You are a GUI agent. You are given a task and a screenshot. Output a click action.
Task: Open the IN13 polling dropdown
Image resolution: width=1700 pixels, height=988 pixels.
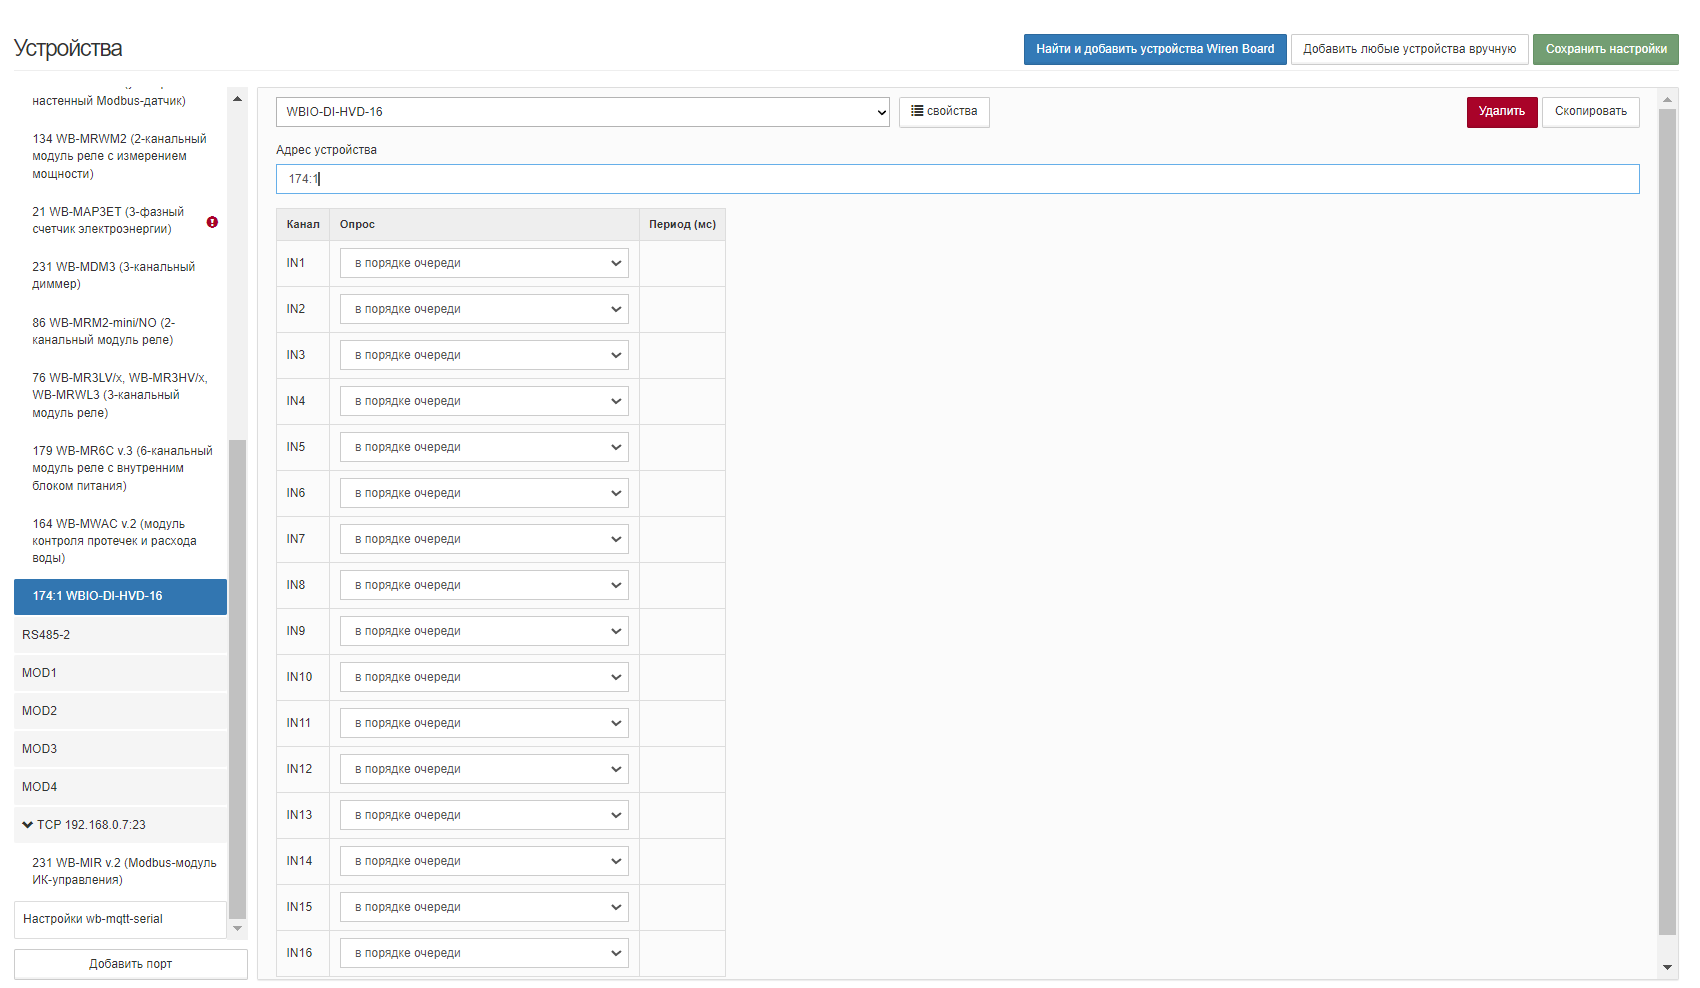coord(484,815)
